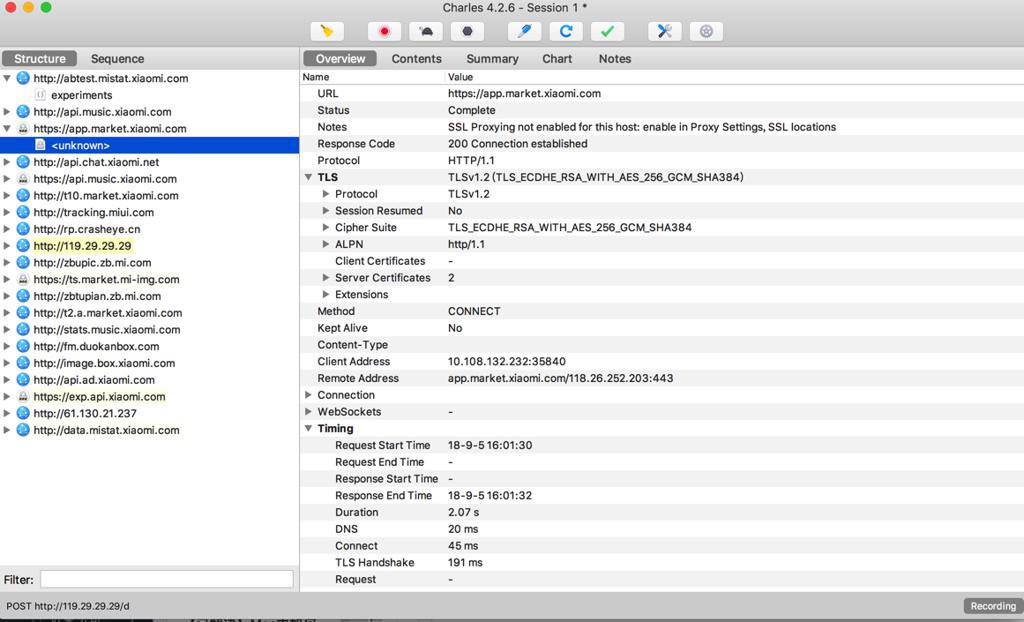Image resolution: width=1024 pixels, height=622 pixels.
Task: Expand the Connection section
Action: pos(308,395)
